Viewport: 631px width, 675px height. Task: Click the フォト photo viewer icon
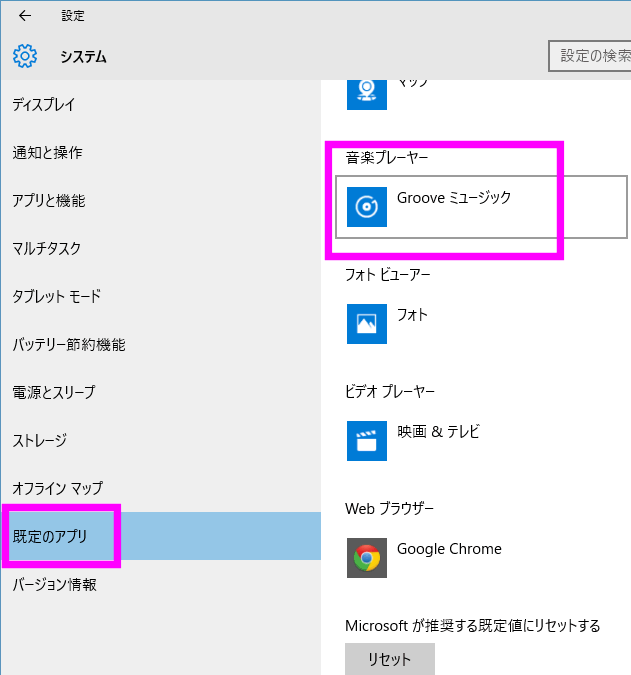pyautogui.click(x=367, y=324)
